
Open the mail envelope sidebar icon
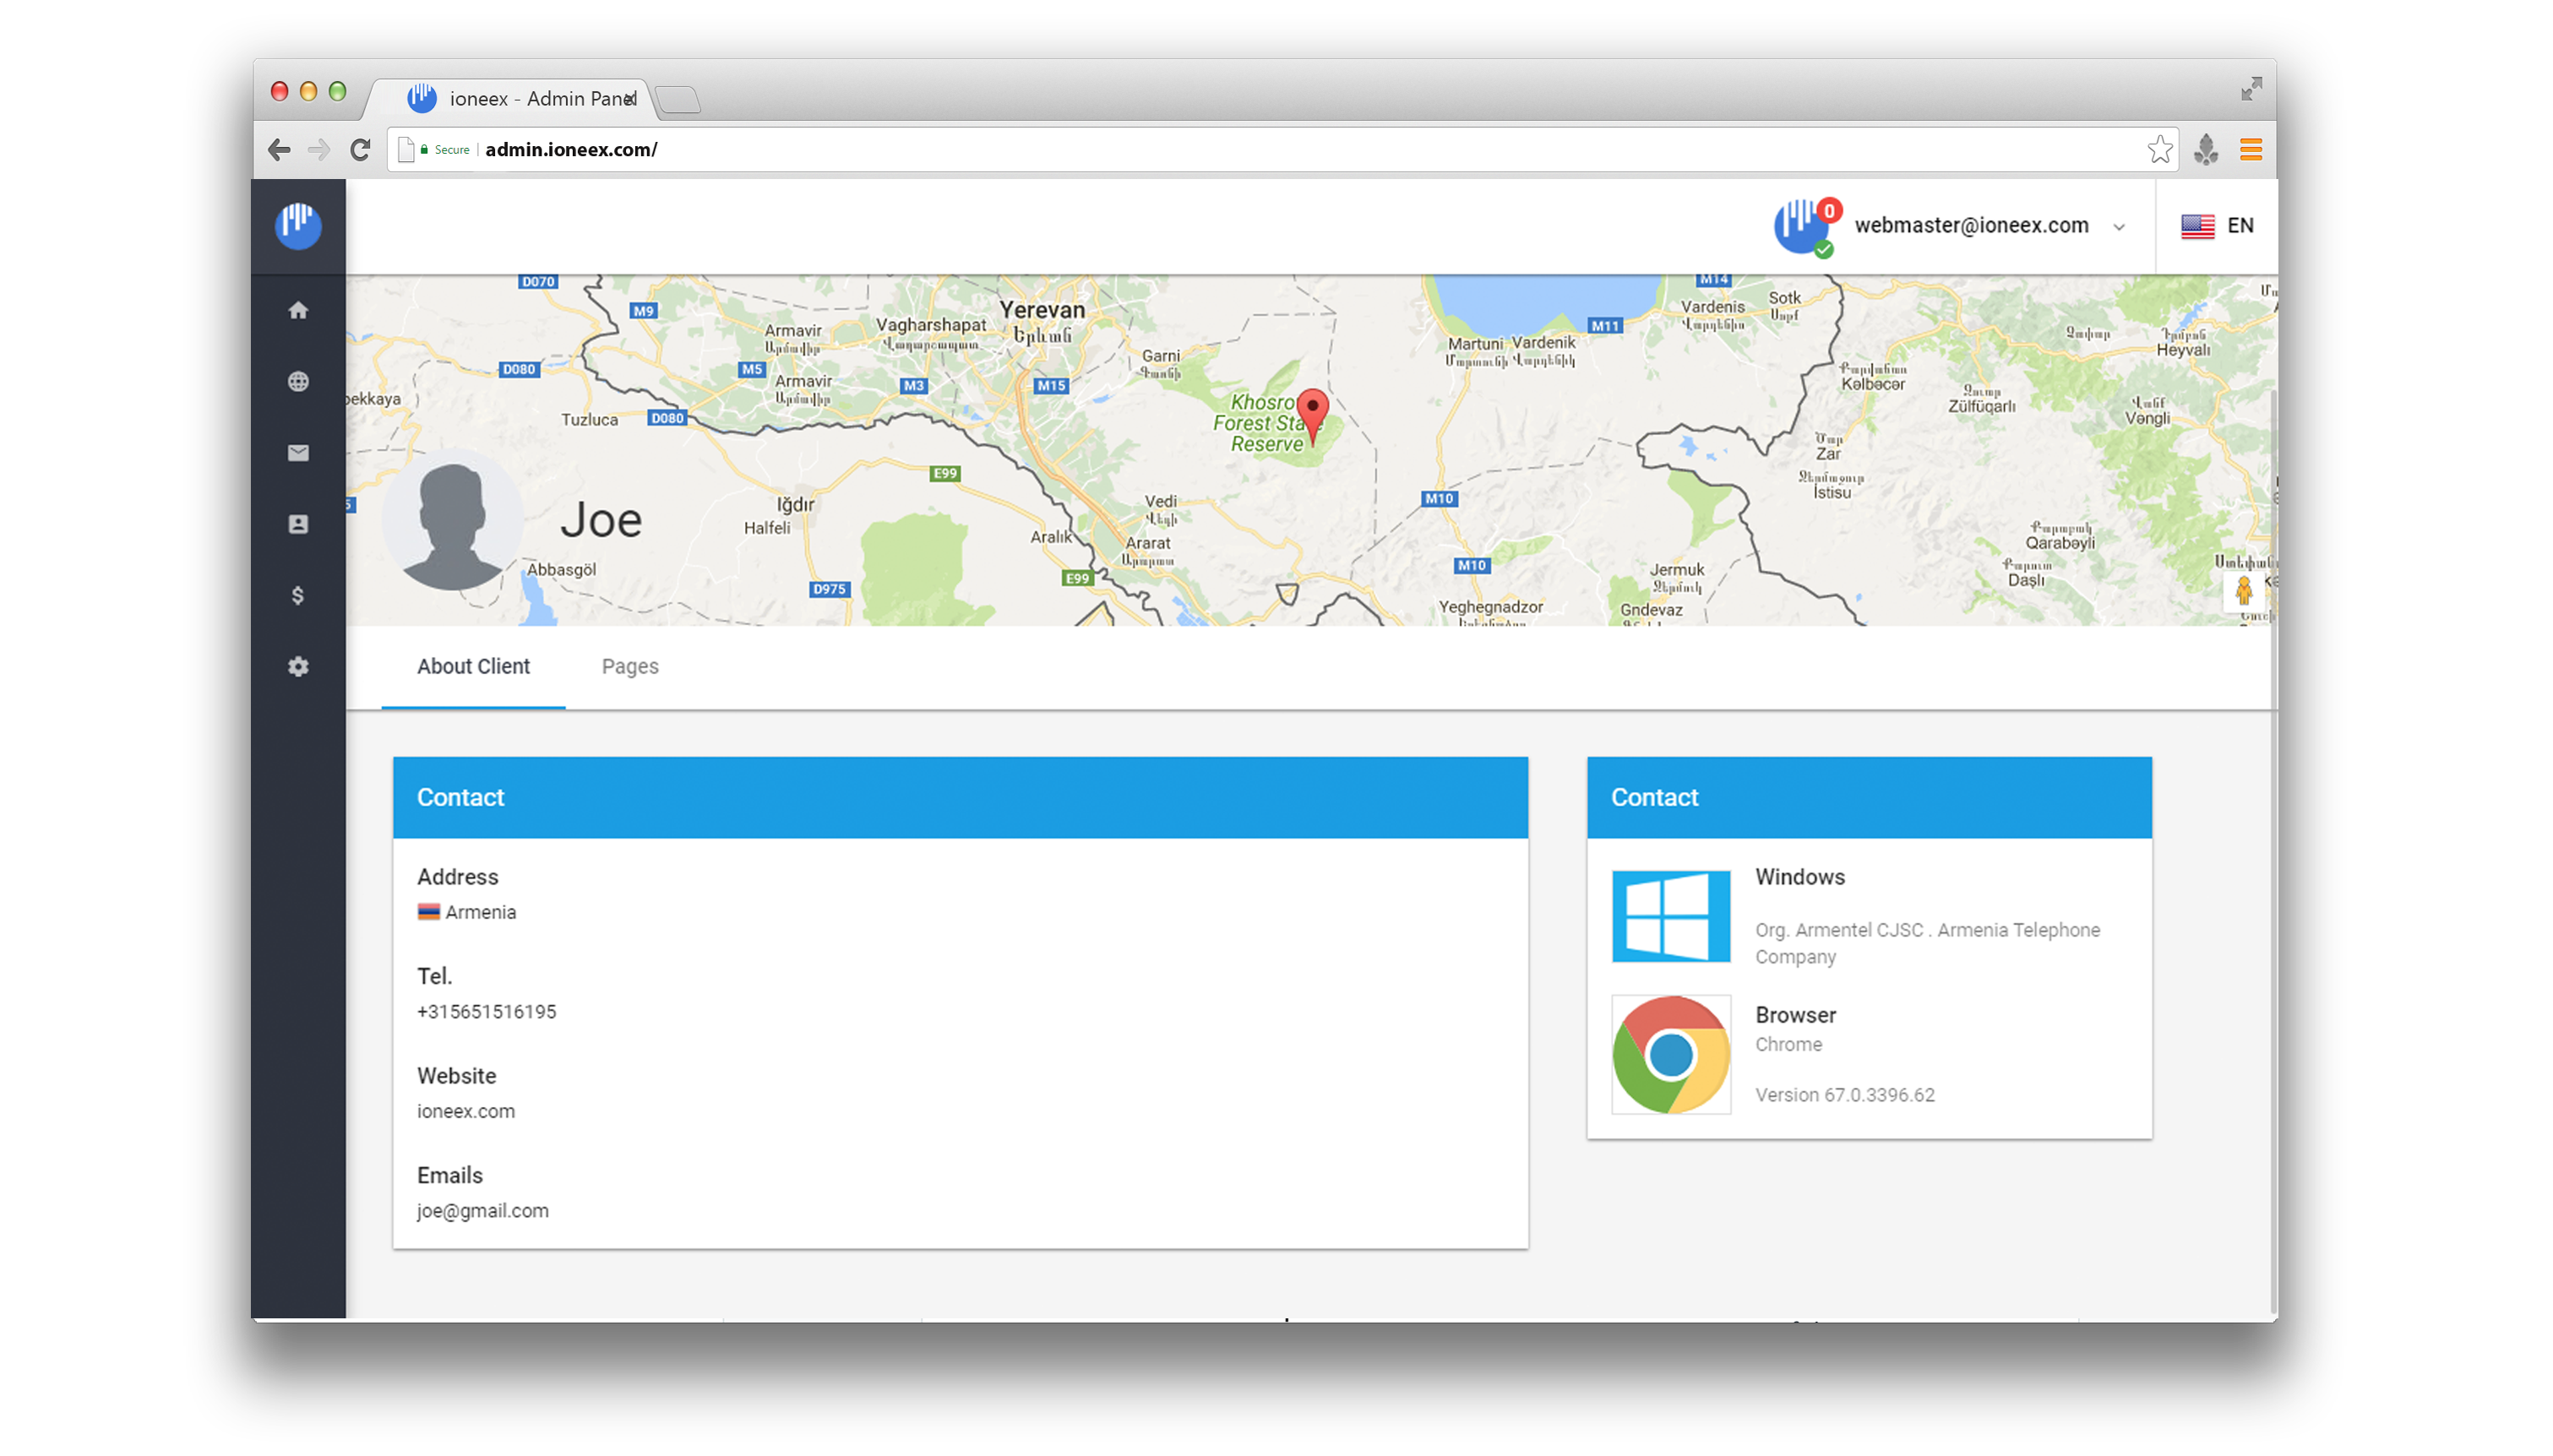point(298,453)
